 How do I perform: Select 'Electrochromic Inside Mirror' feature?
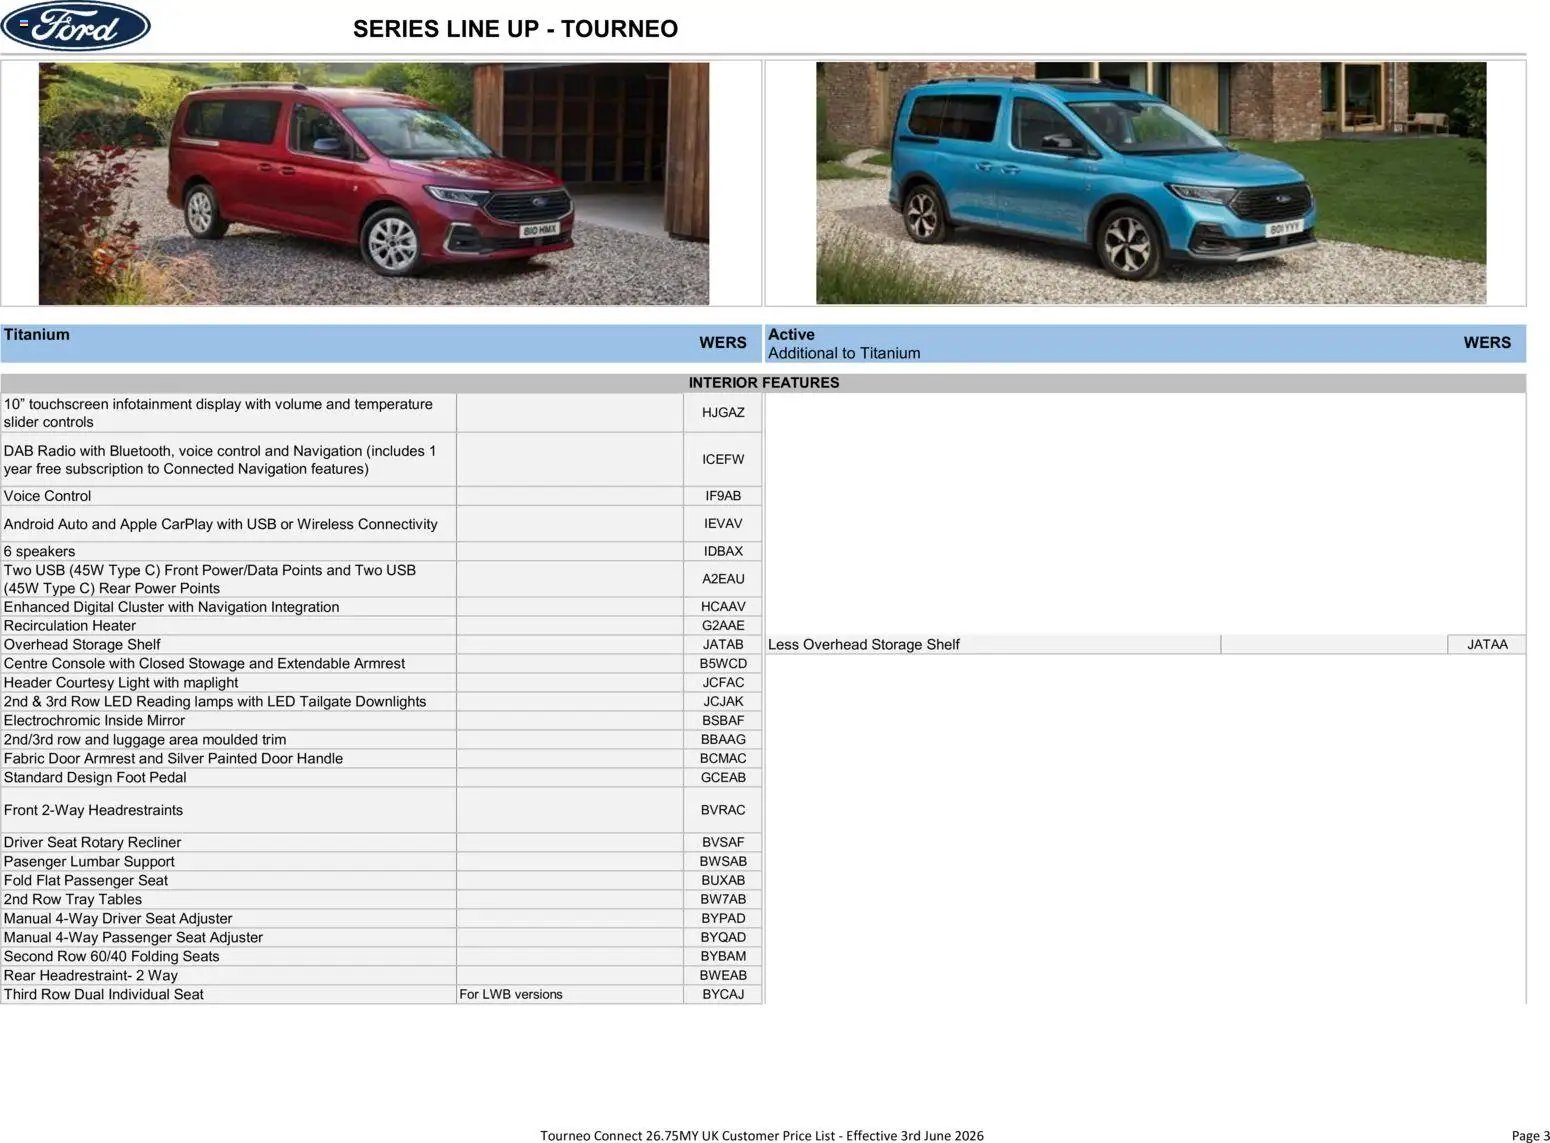pos(94,721)
